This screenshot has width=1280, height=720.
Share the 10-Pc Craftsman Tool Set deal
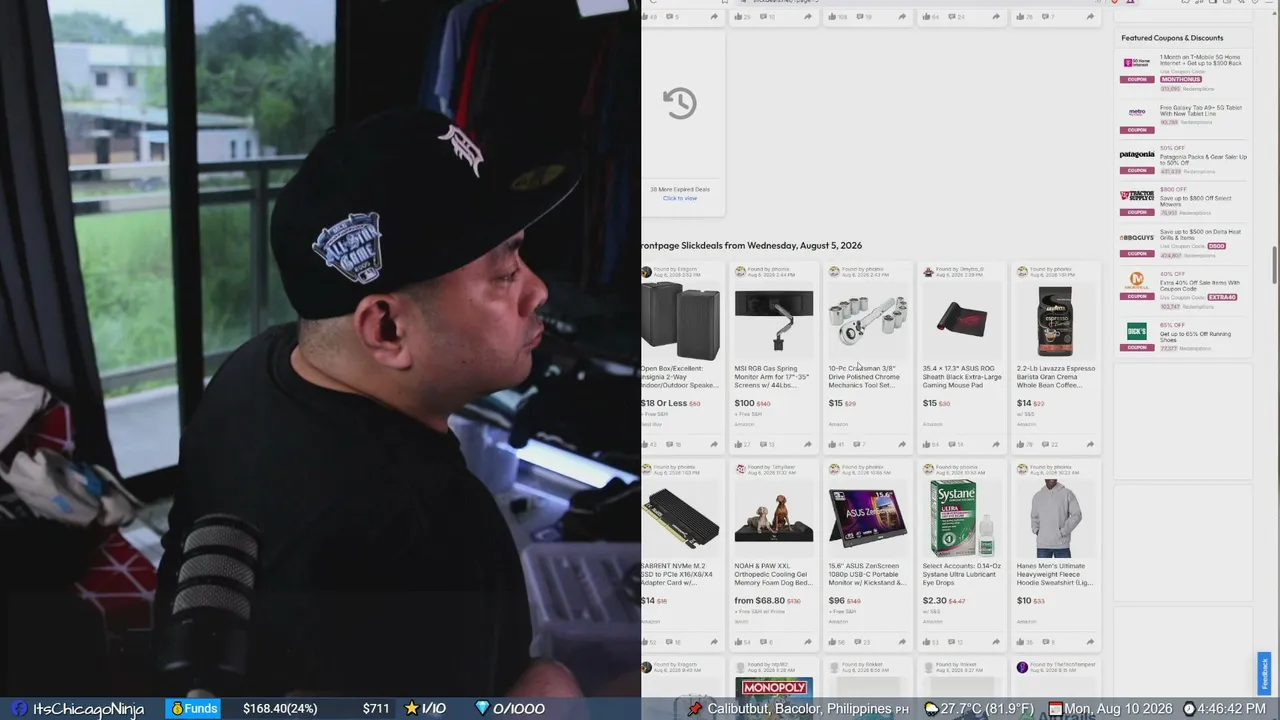click(x=902, y=444)
